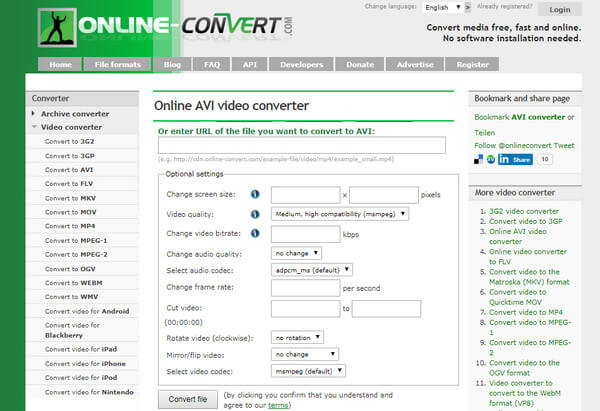Screen dimensions: 600x411
Task: Click the Teilen link
Action: coord(484,133)
